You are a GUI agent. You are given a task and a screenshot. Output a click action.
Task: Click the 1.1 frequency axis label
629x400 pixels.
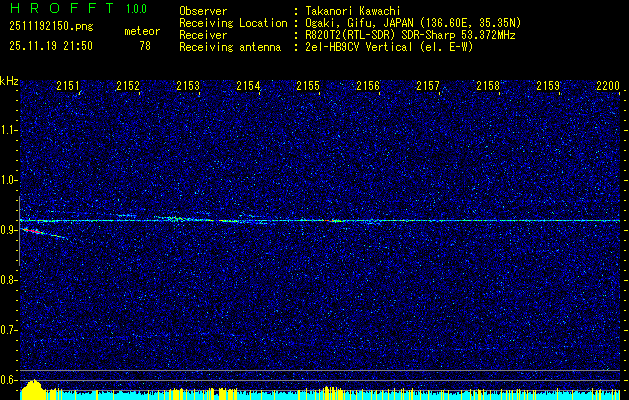click(x=9, y=130)
